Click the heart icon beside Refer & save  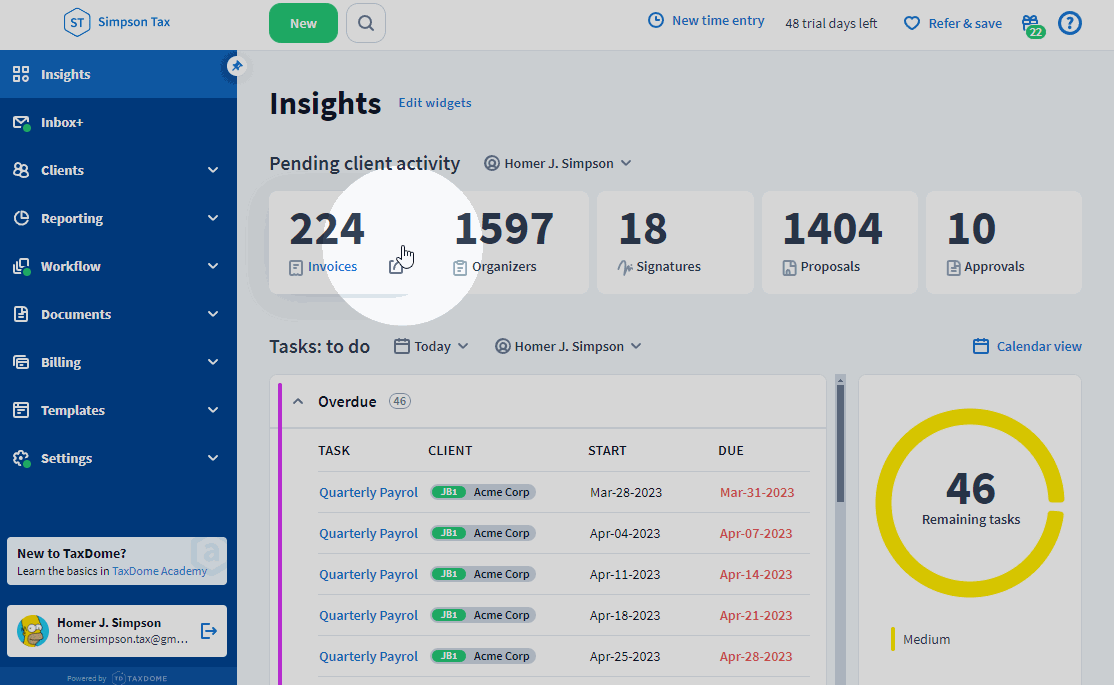coord(912,23)
